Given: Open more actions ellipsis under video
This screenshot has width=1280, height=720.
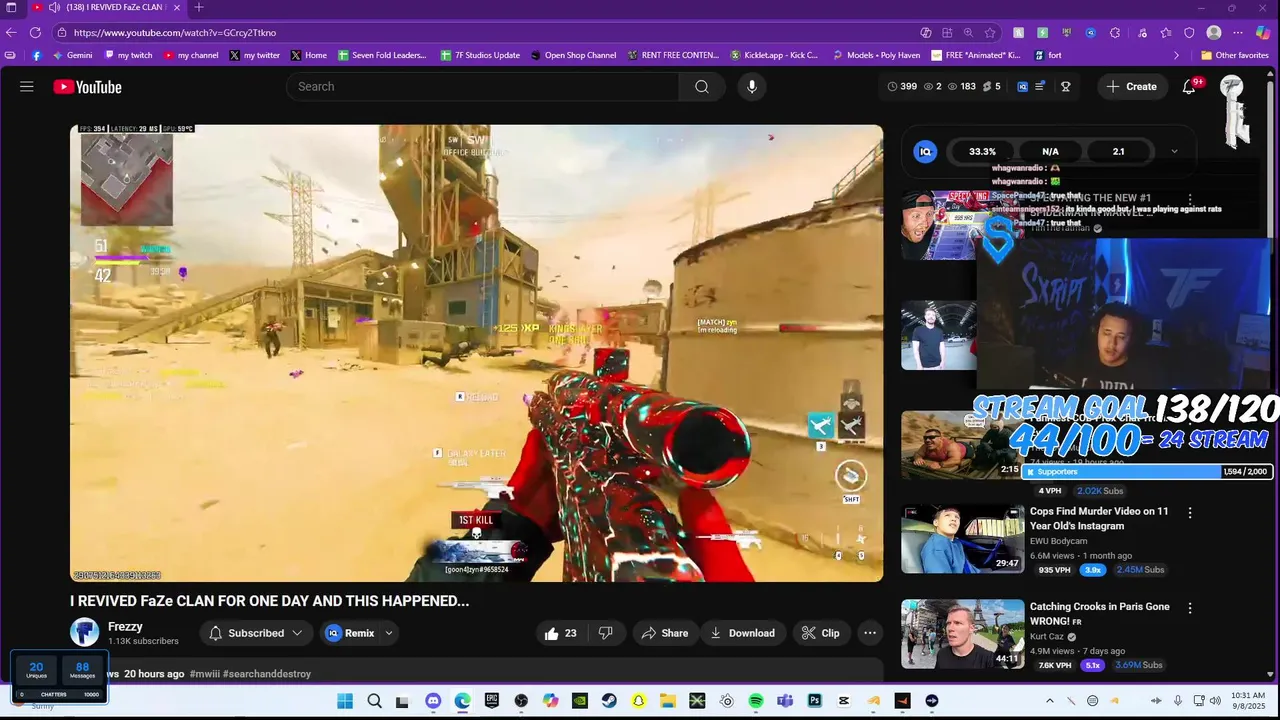Looking at the screenshot, I should pyautogui.click(x=870, y=633).
